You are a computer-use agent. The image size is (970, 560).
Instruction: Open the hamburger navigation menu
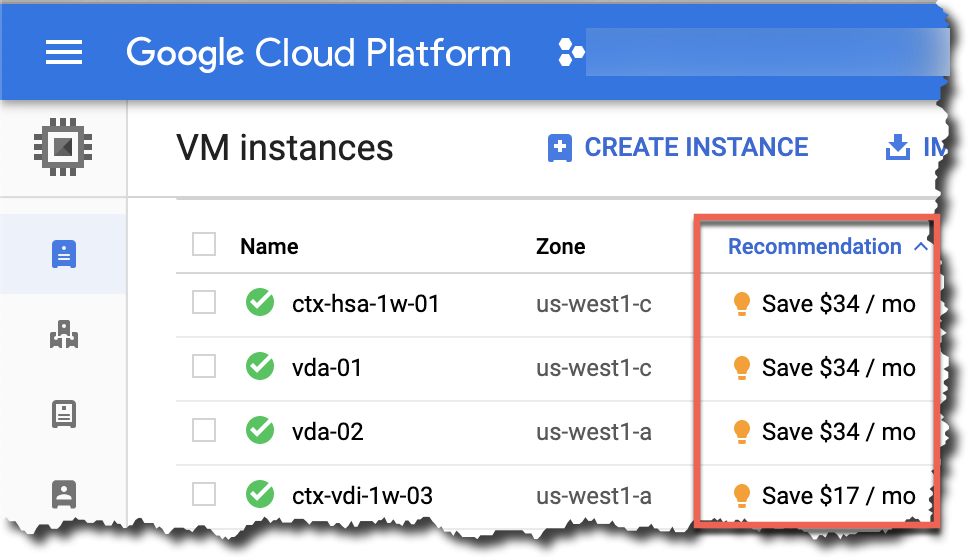click(x=64, y=52)
